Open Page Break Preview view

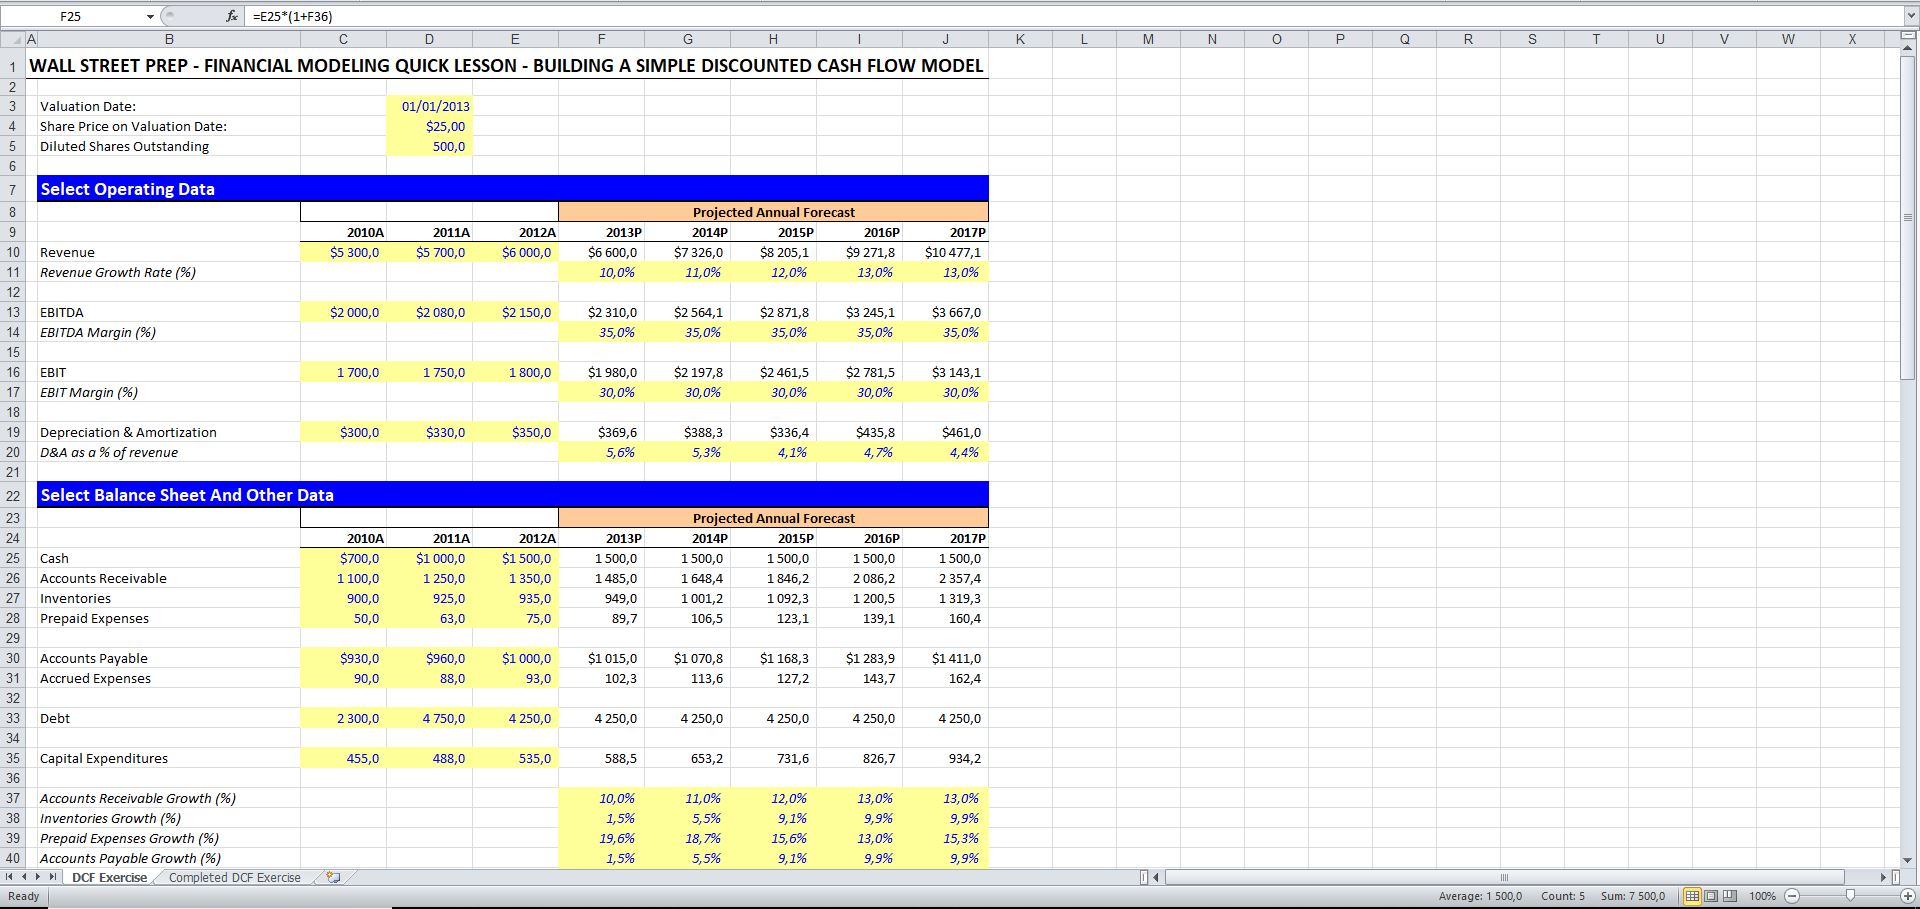click(1730, 897)
